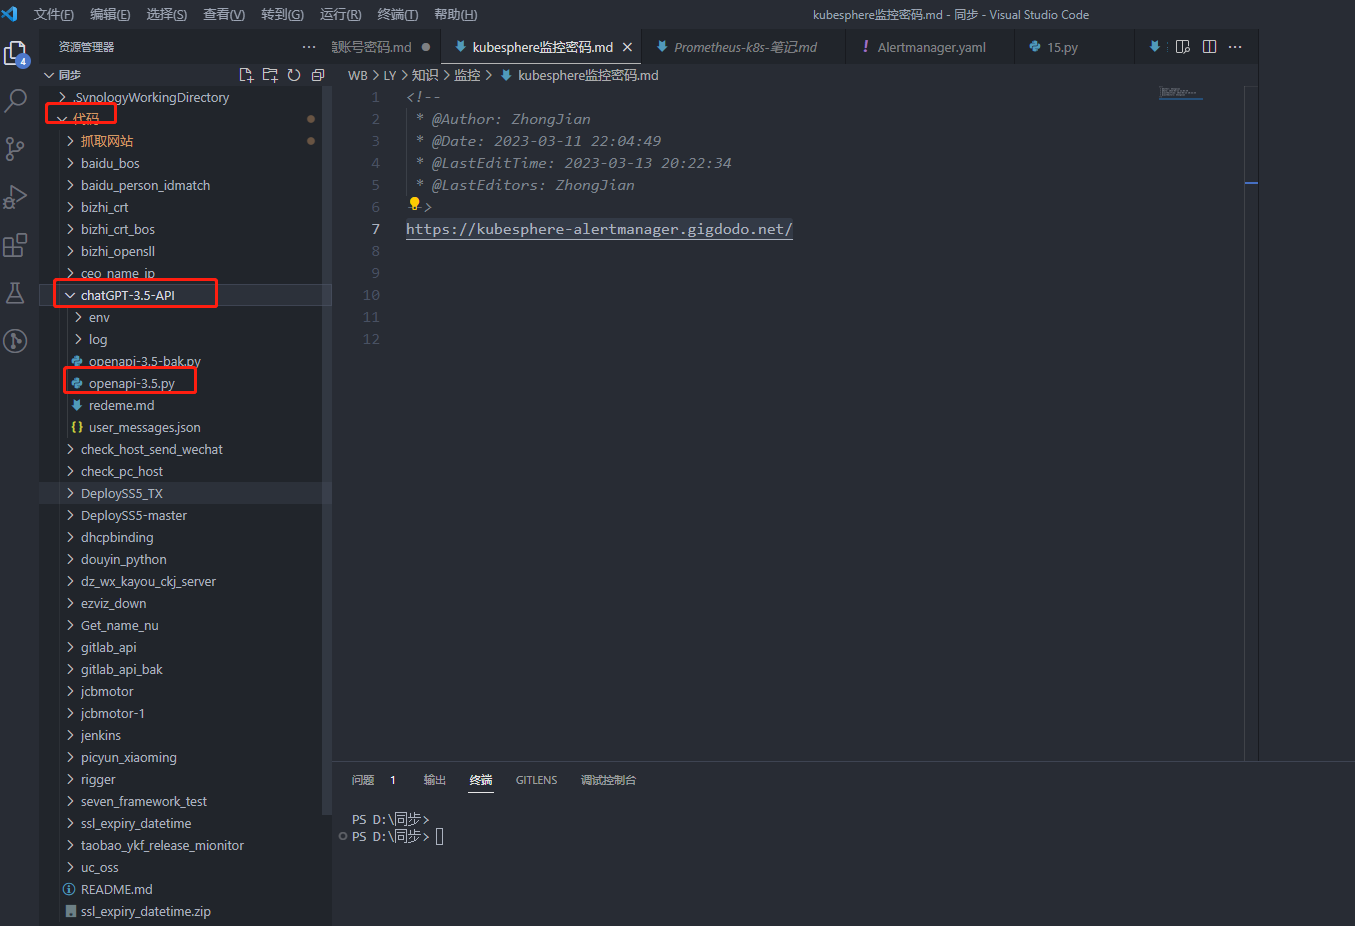Screen dimensions: 1355x926
Task: Collapse the 代码 folder
Action: point(62,119)
